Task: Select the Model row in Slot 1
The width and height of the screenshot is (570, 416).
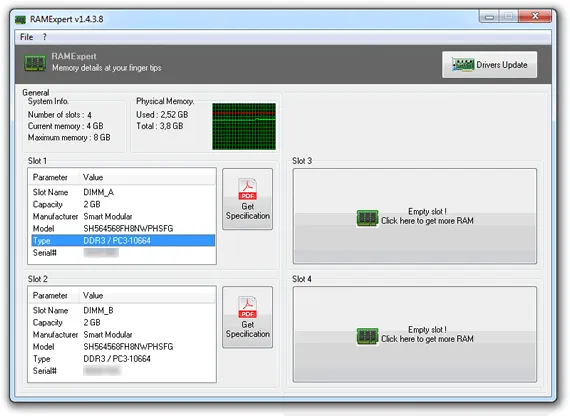Action: tap(123, 228)
